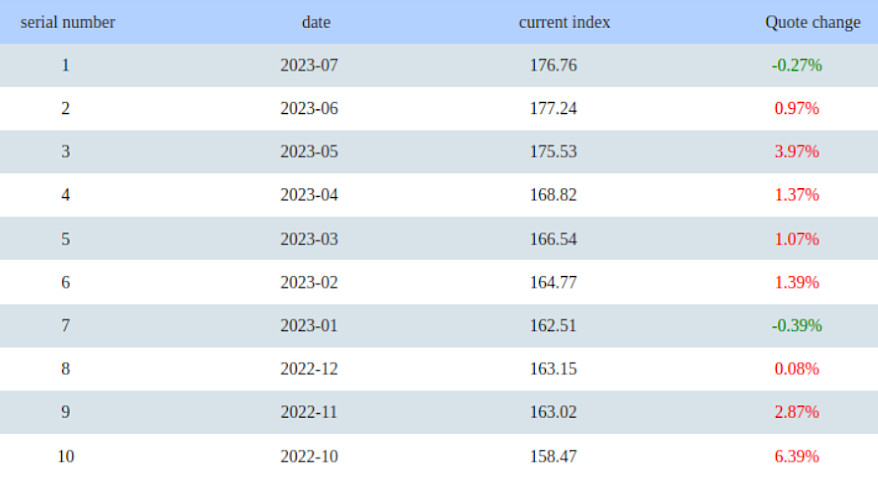Click the index value 166.54

pos(553,239)
